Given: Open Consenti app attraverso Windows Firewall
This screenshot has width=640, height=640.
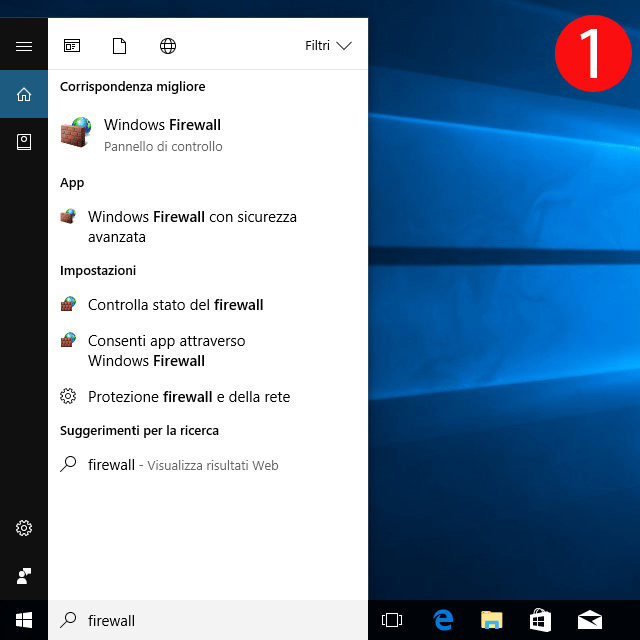Looking at the screenshot, I should [x=166, y=351].
